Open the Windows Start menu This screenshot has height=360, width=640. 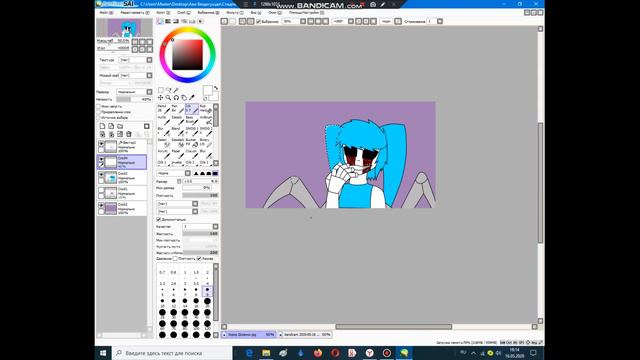[103, 353]
